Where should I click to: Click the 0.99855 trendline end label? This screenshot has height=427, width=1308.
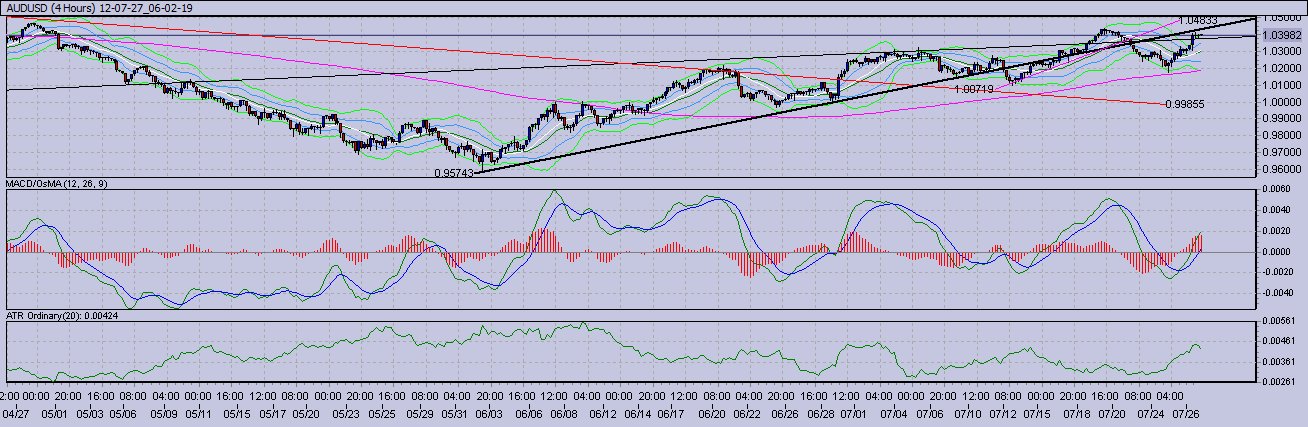pos(1184,103)
